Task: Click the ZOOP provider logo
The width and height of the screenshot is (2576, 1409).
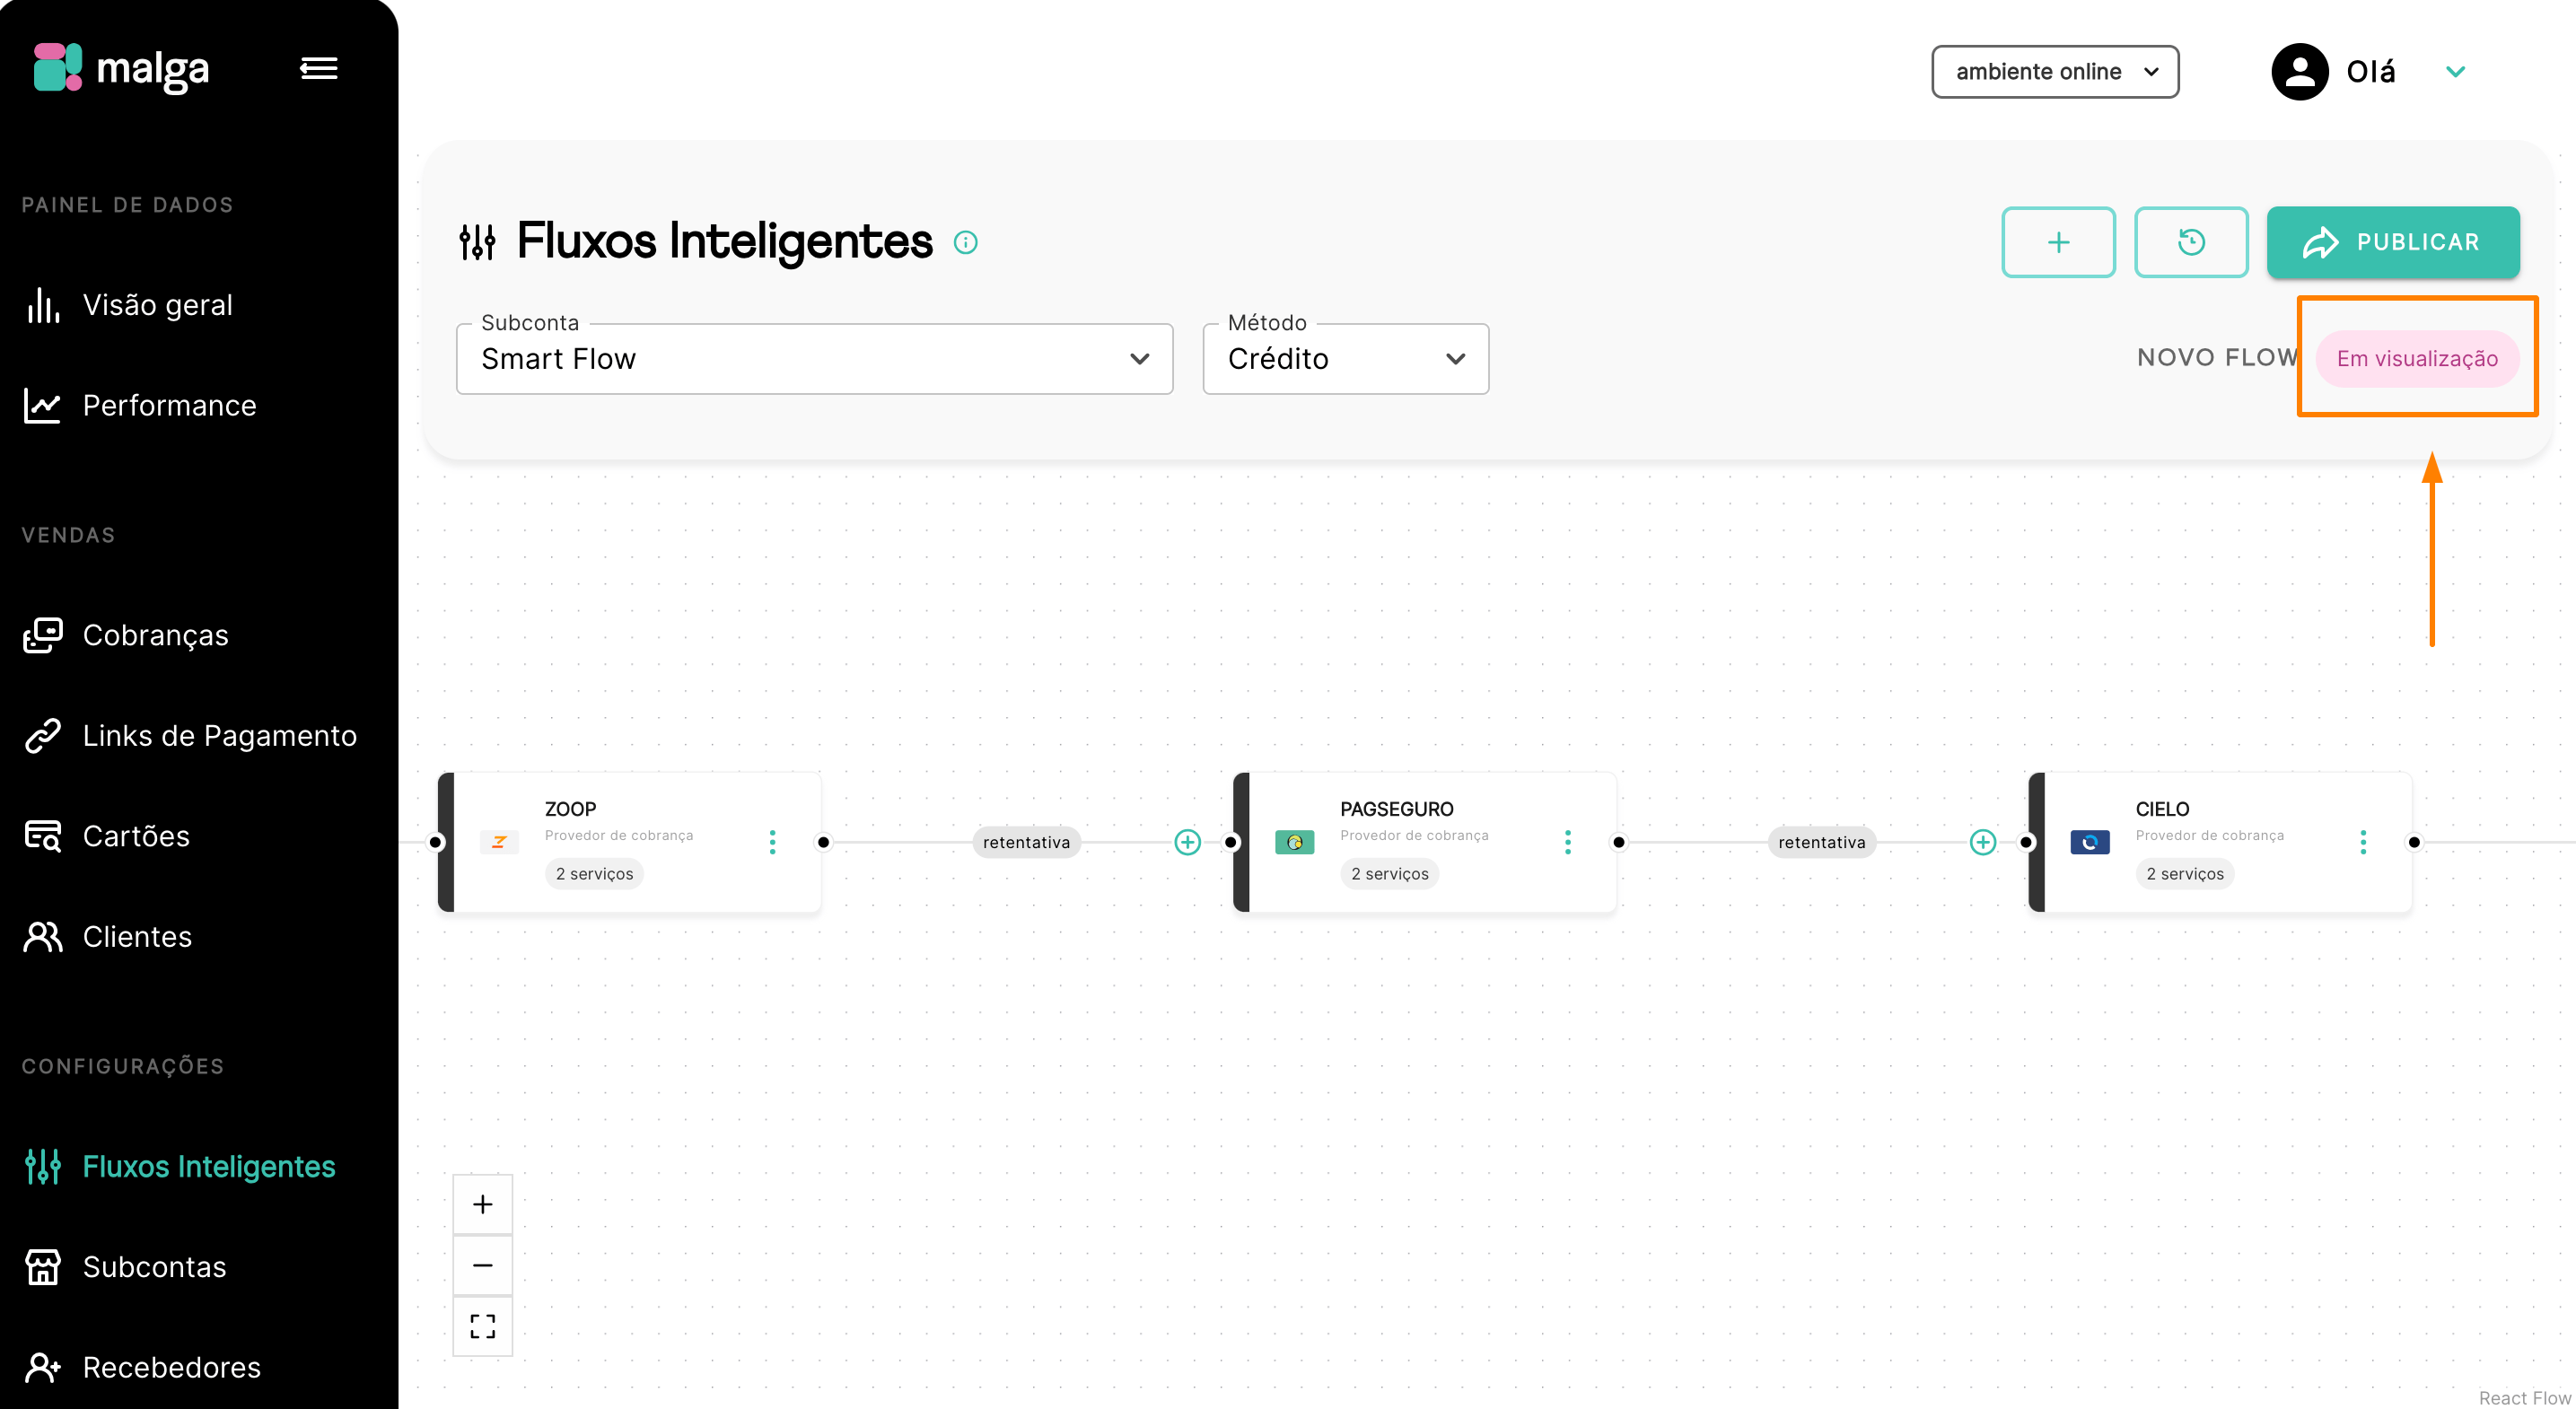Action: [x=499, y=842]
